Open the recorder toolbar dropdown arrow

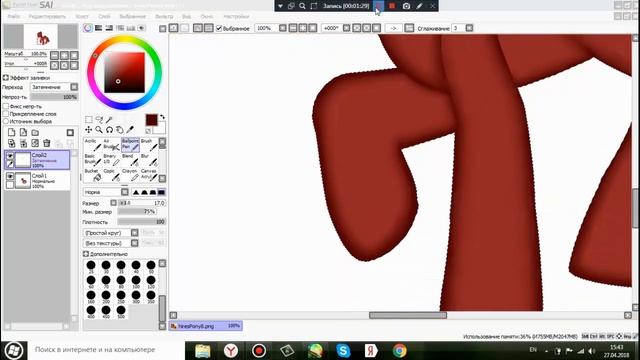(280, 6)
